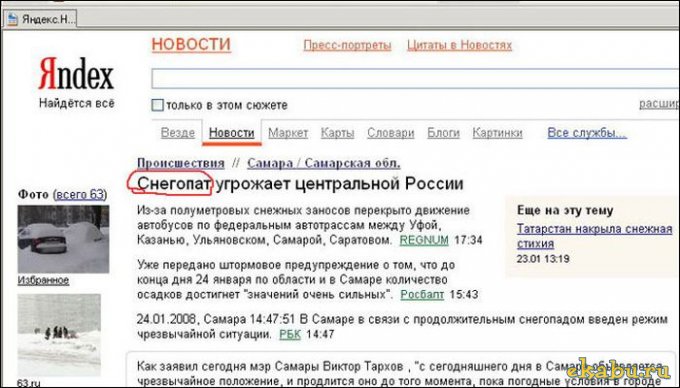Switch to the Карты tab
680x388 pixels.
pos(337,133)
